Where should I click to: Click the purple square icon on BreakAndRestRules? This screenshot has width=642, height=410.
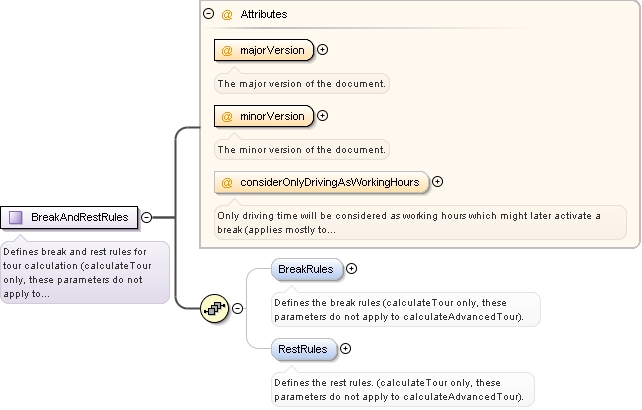pyautogui.click(x=16, y=217)
